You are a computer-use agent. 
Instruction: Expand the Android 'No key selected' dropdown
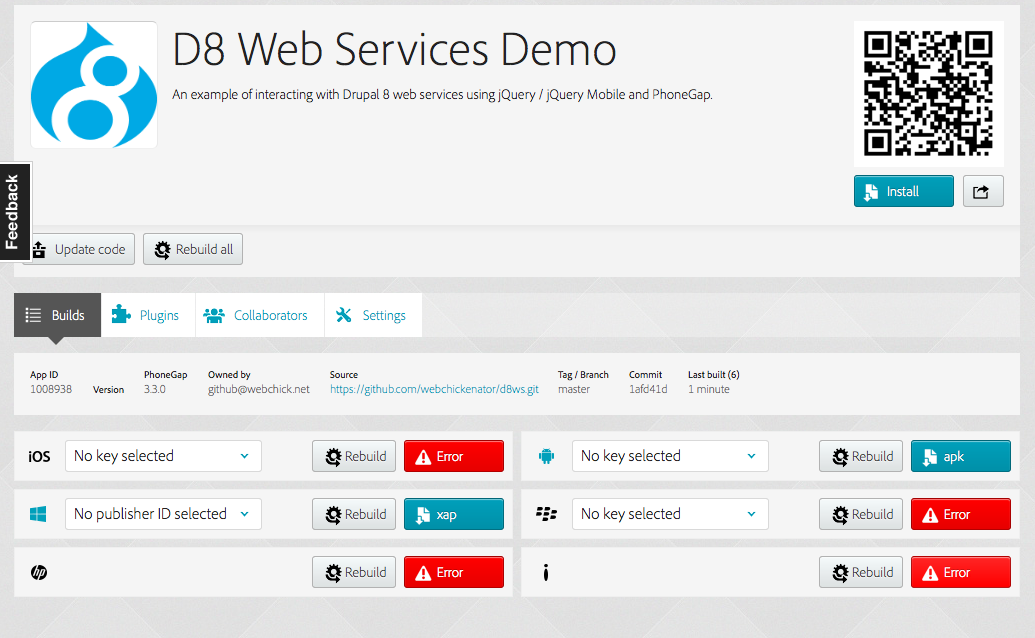click(x=670, y=456)
